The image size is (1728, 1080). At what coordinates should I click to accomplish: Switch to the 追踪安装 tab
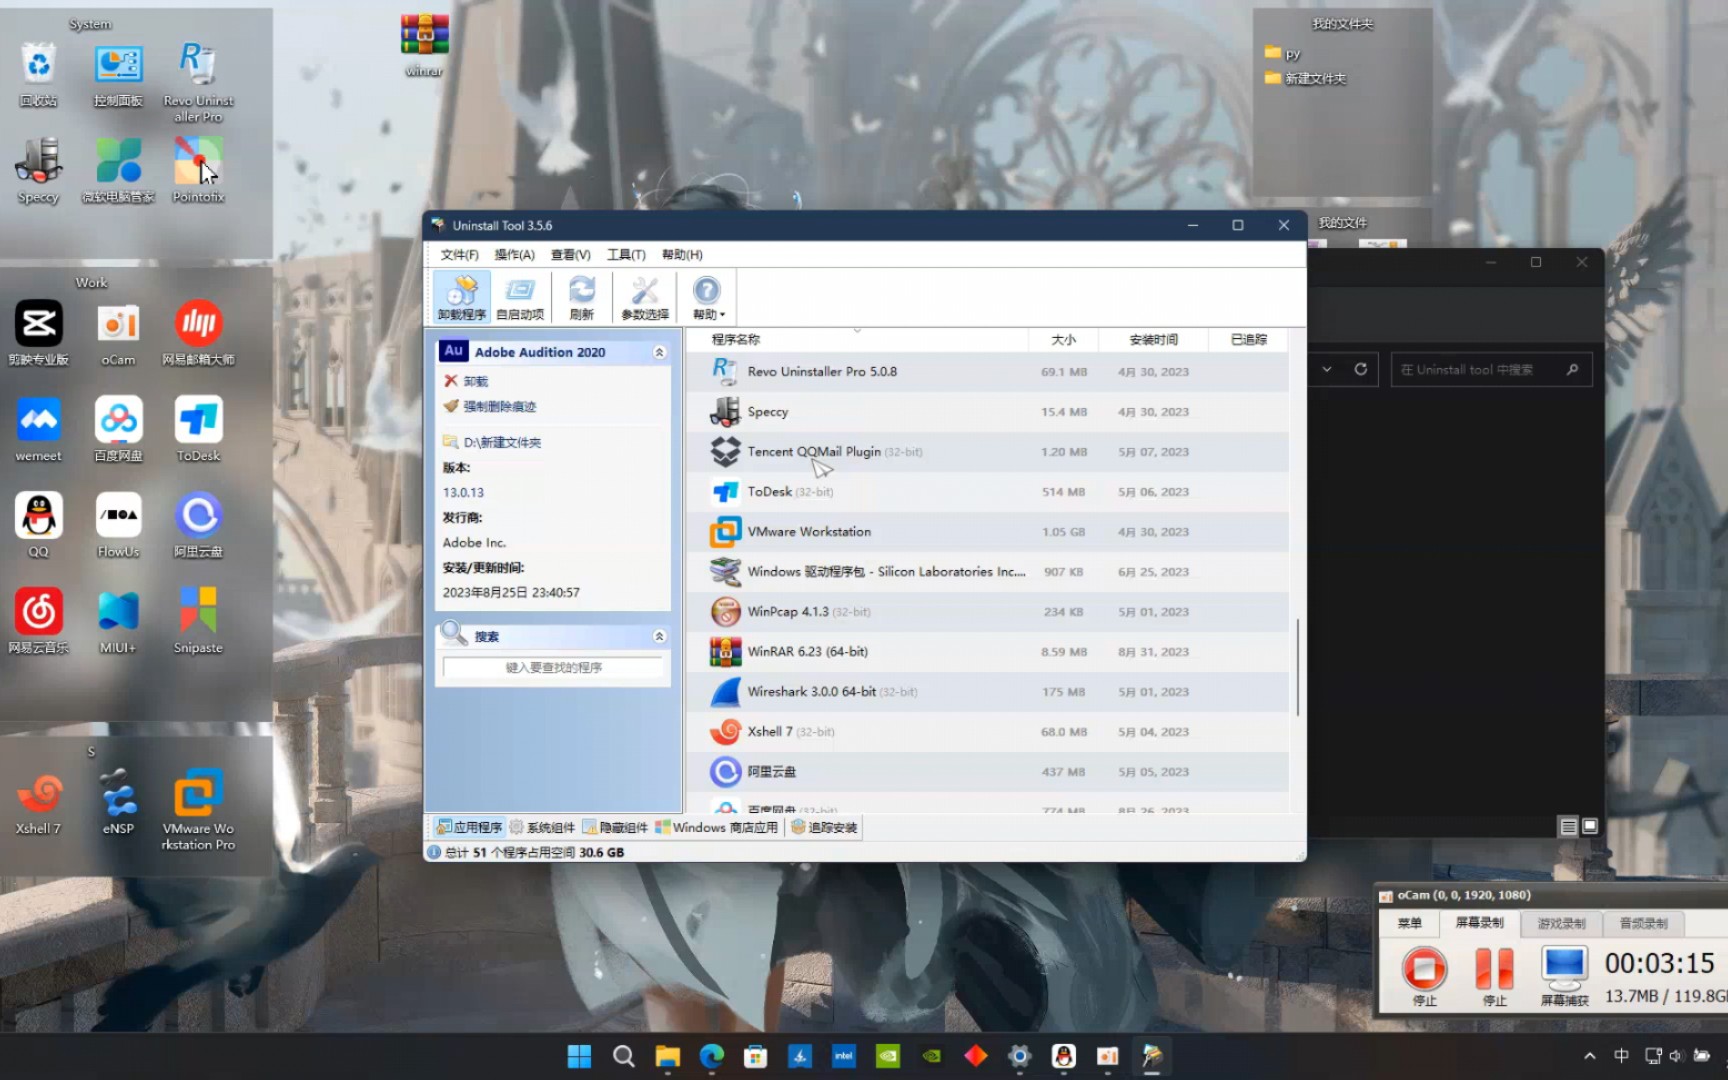[824, 827]
